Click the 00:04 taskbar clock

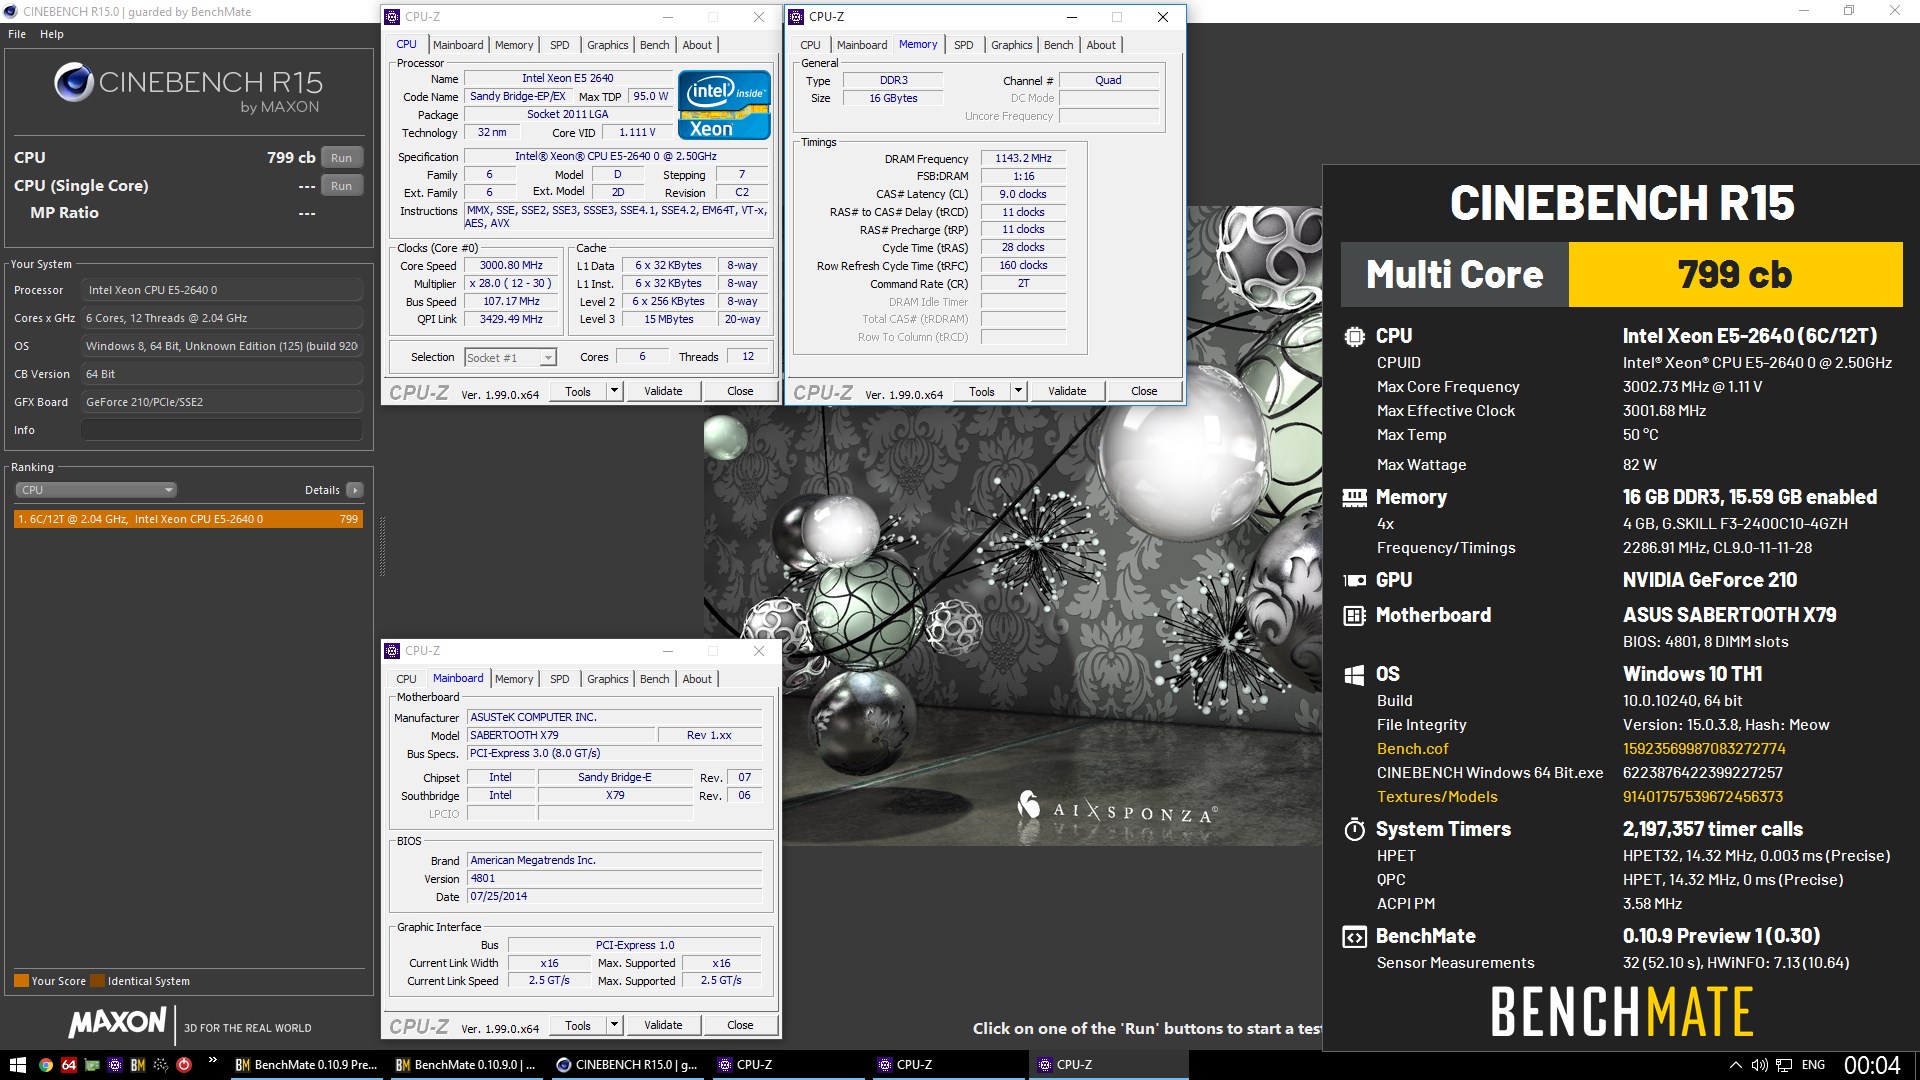(1872, 1065)
